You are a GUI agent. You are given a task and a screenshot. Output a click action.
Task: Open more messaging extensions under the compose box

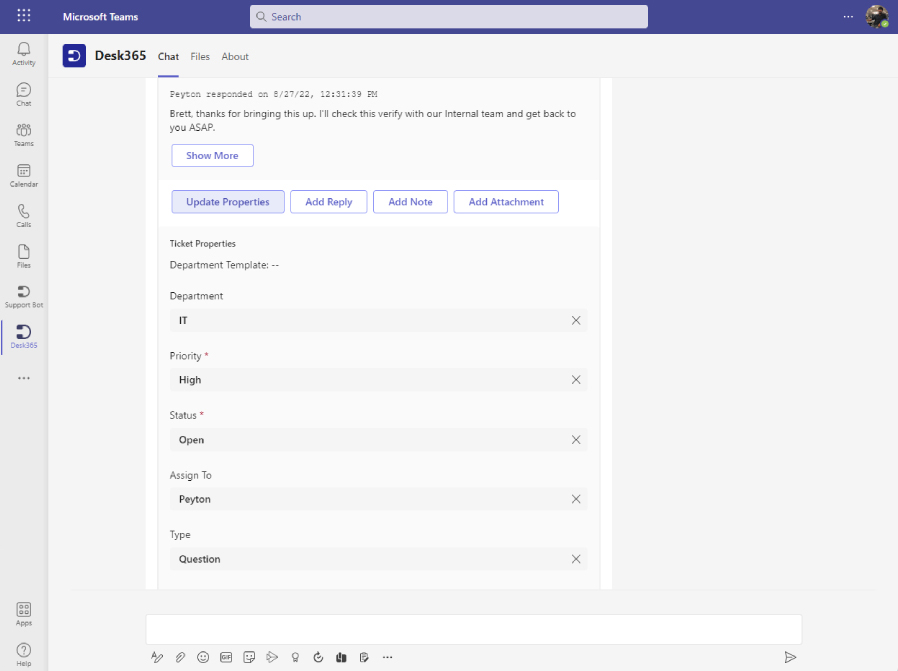(388, 657)
